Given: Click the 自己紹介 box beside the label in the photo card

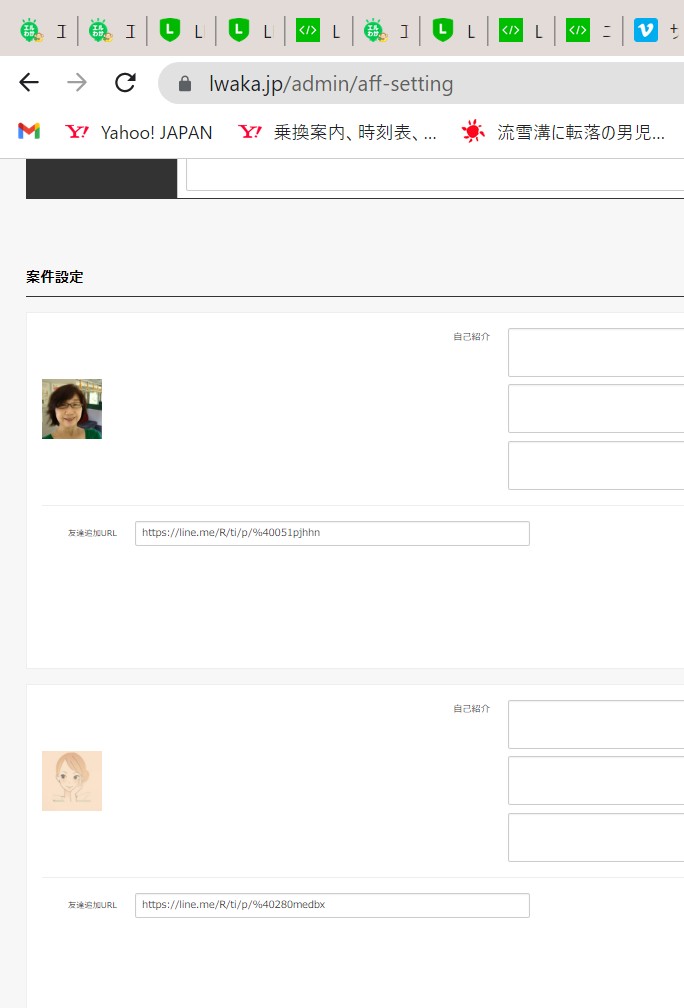Looking at the screenshot, I should pos(596,352).
